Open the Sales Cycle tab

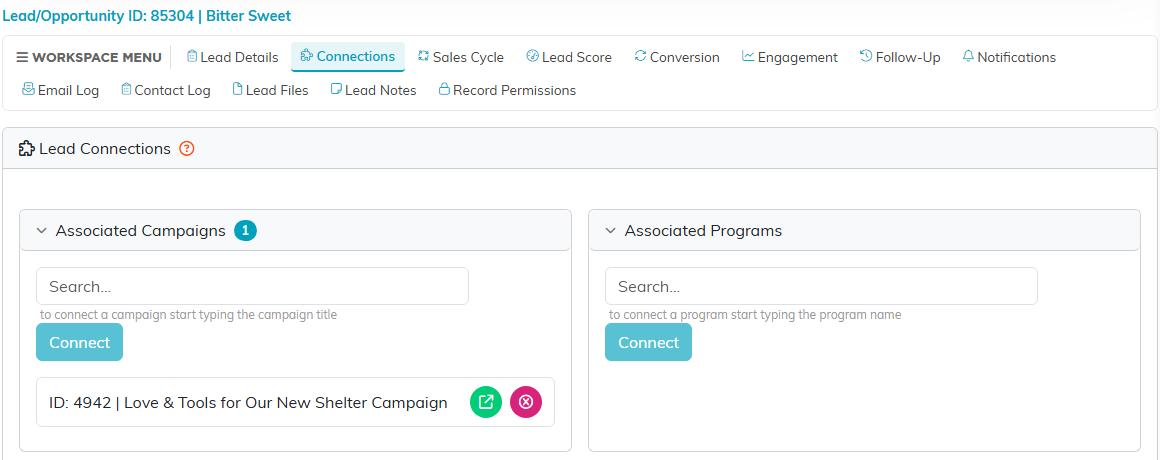click(461, 57)
